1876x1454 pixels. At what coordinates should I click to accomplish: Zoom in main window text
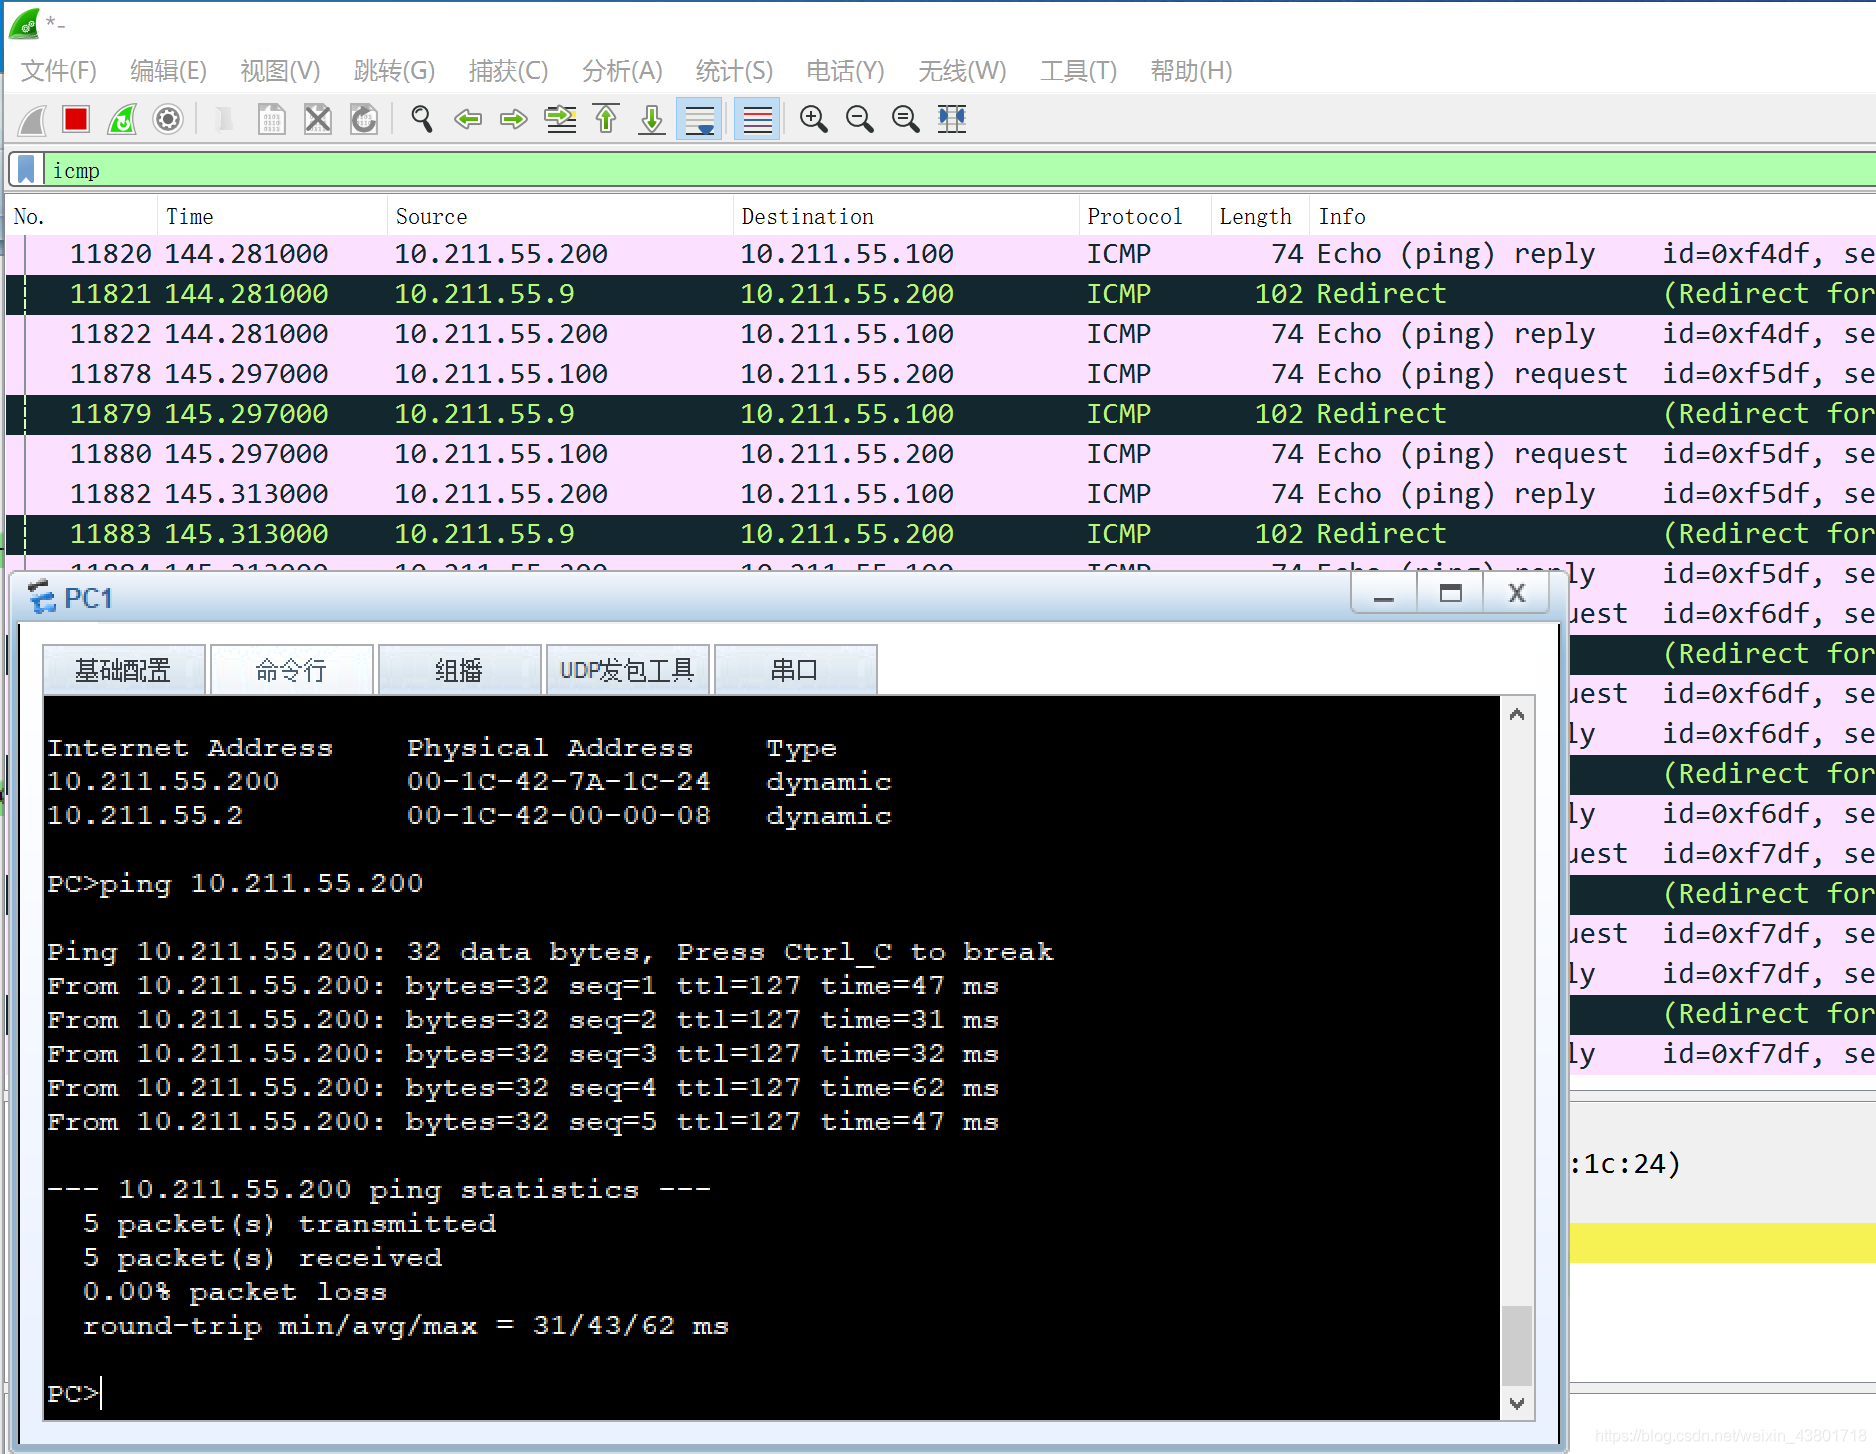click(814, 120)
